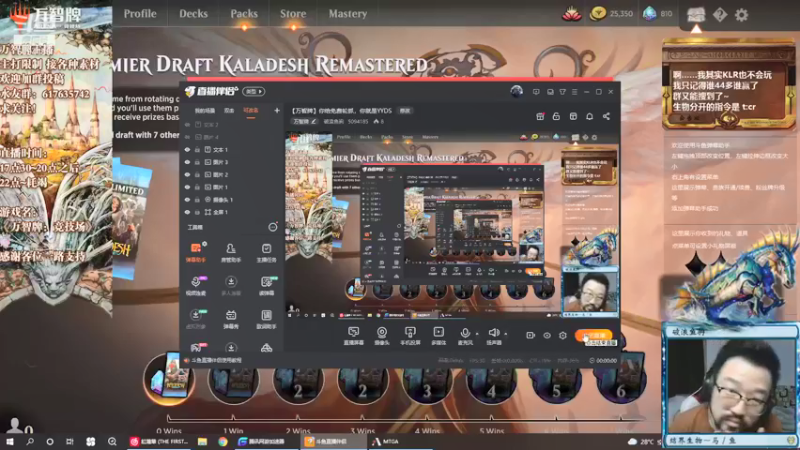Screen dimensions: 800x450
Task: Open the MTG Arena help question mark
Action: [x=720, y=15]
